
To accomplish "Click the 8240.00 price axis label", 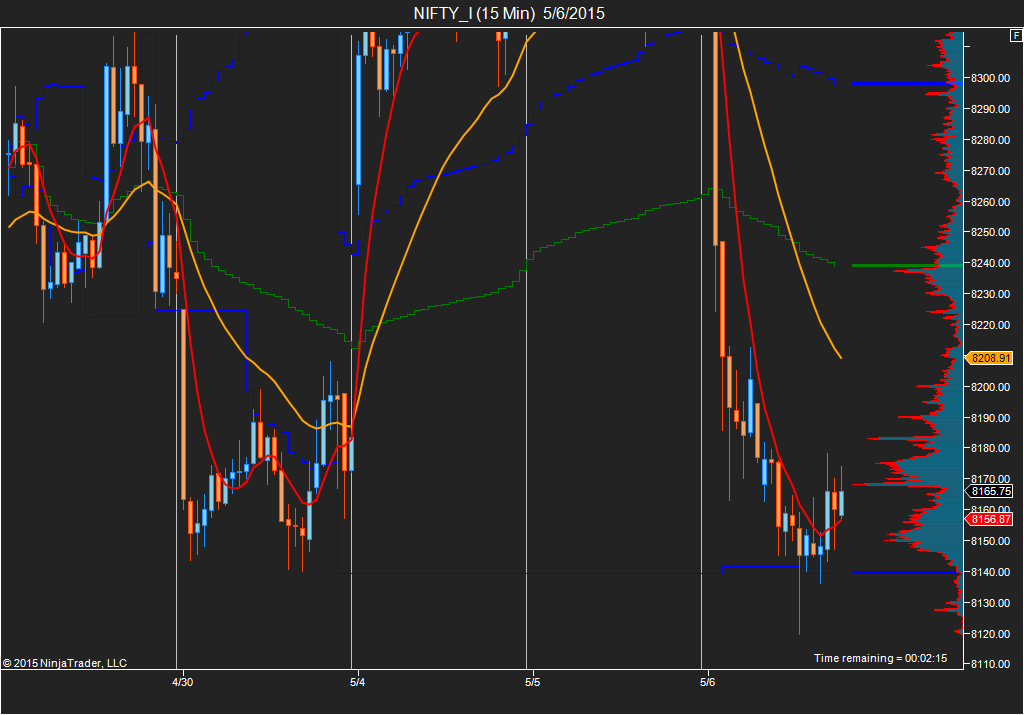I will [x=990, y=263].
